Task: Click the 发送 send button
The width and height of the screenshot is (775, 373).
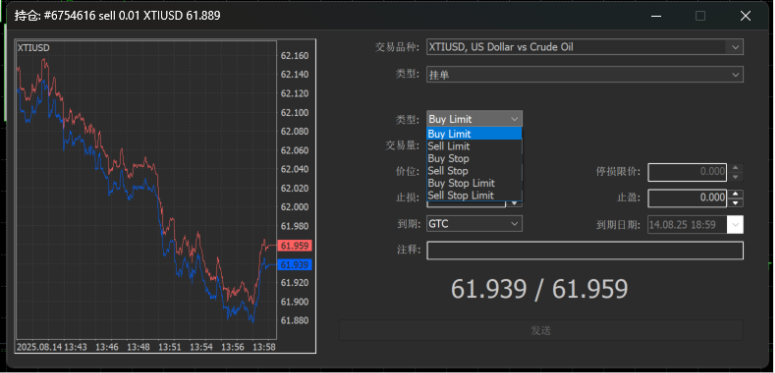Action: point(541,331)
